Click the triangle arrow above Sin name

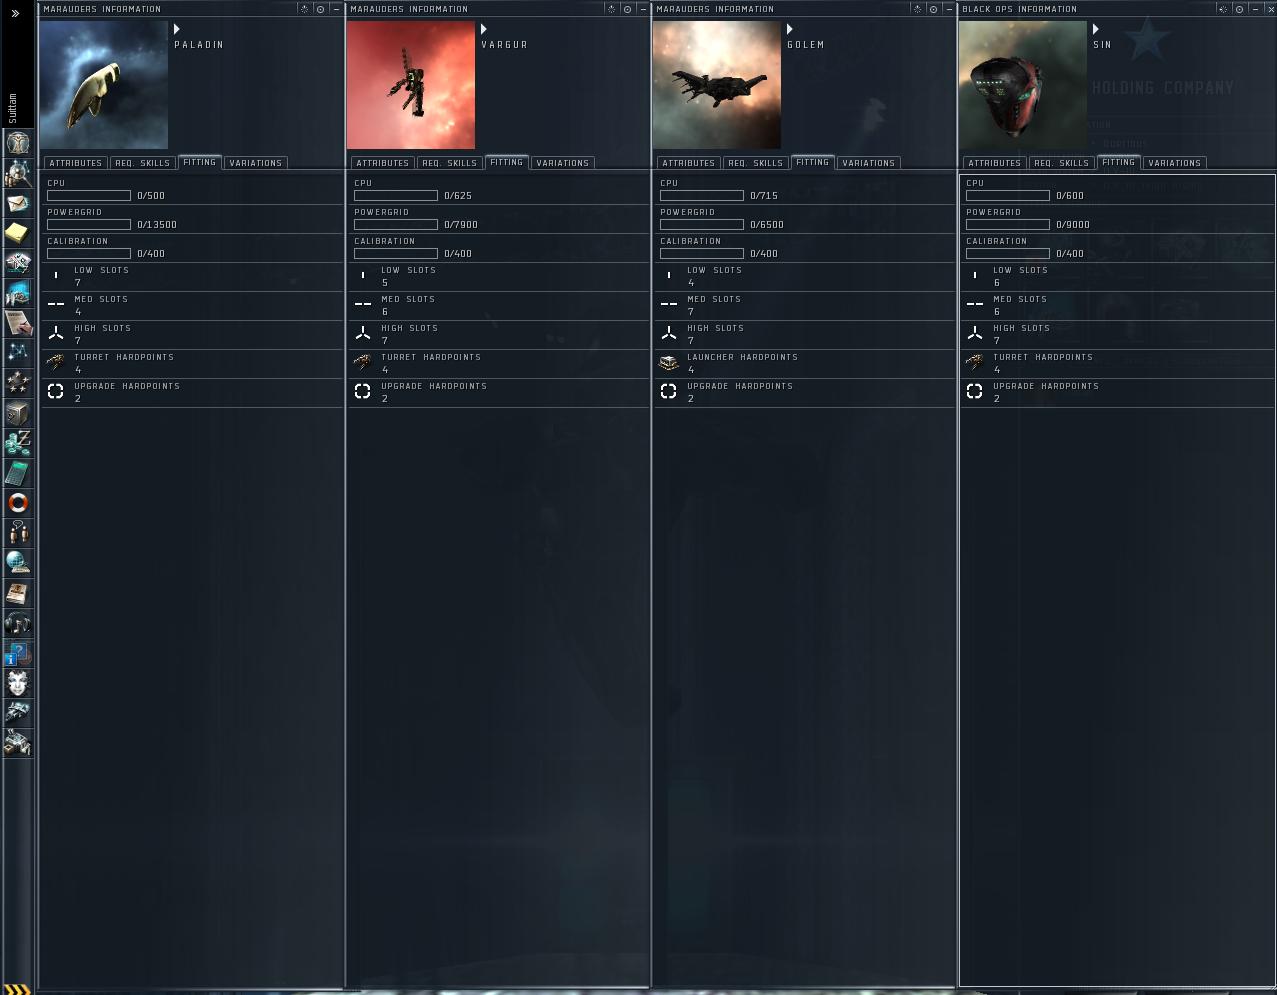(1096, 30)
